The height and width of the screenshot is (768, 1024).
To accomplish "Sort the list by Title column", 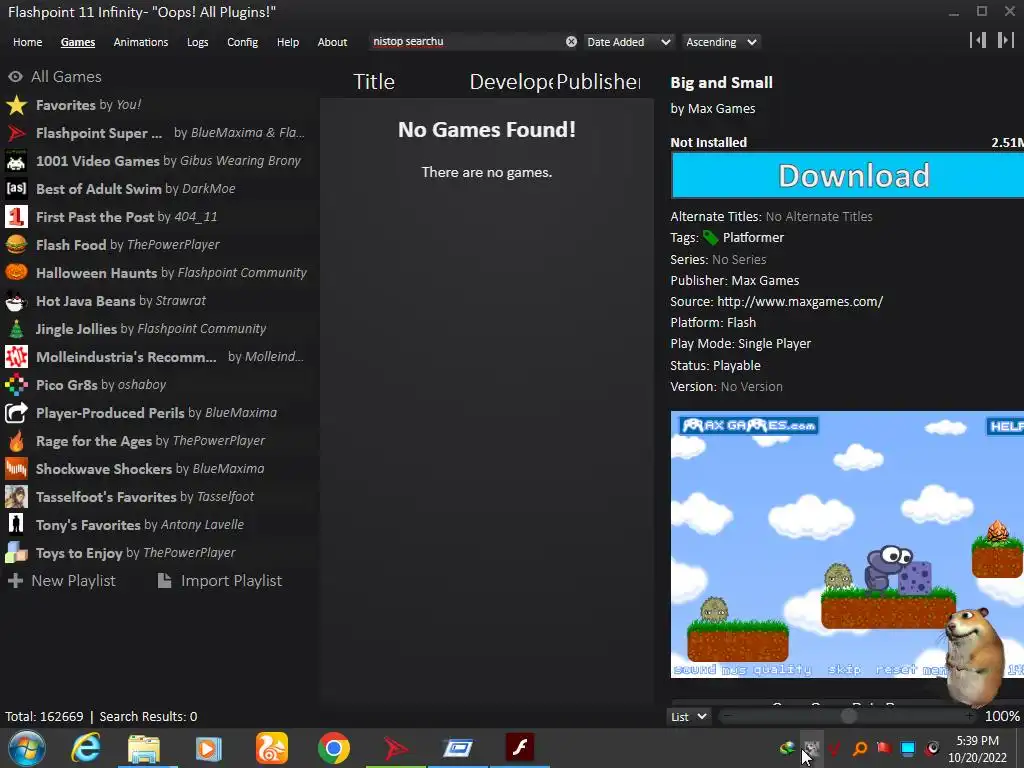I will 374,82.
